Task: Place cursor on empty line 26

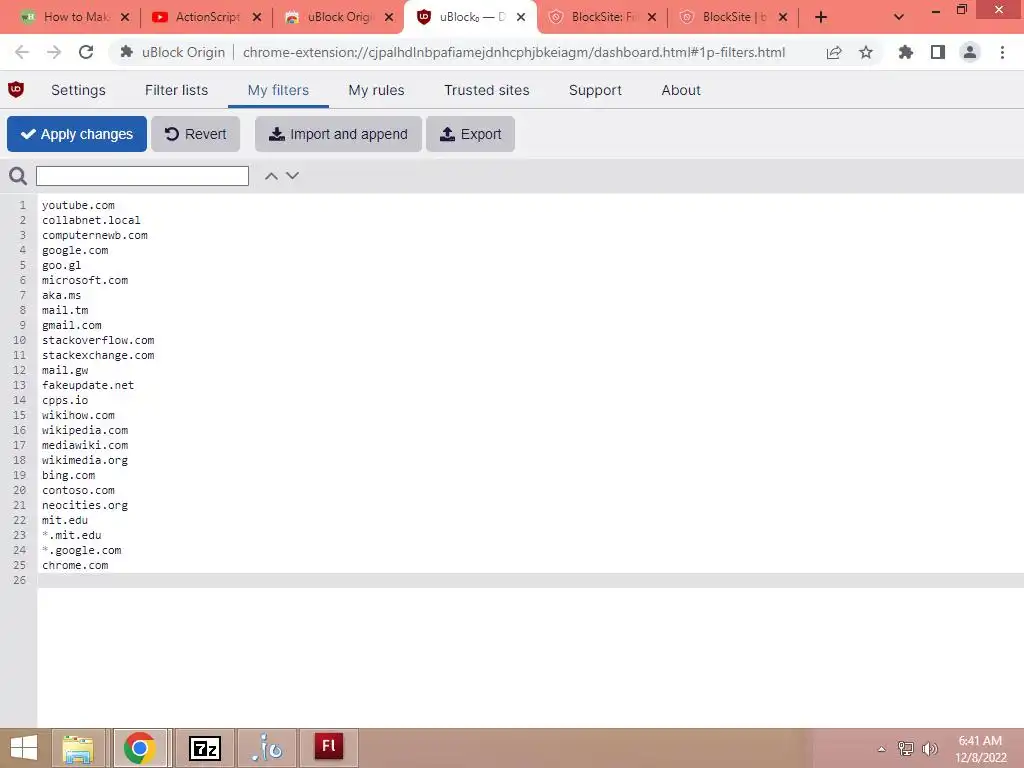Action: point(530,581)
